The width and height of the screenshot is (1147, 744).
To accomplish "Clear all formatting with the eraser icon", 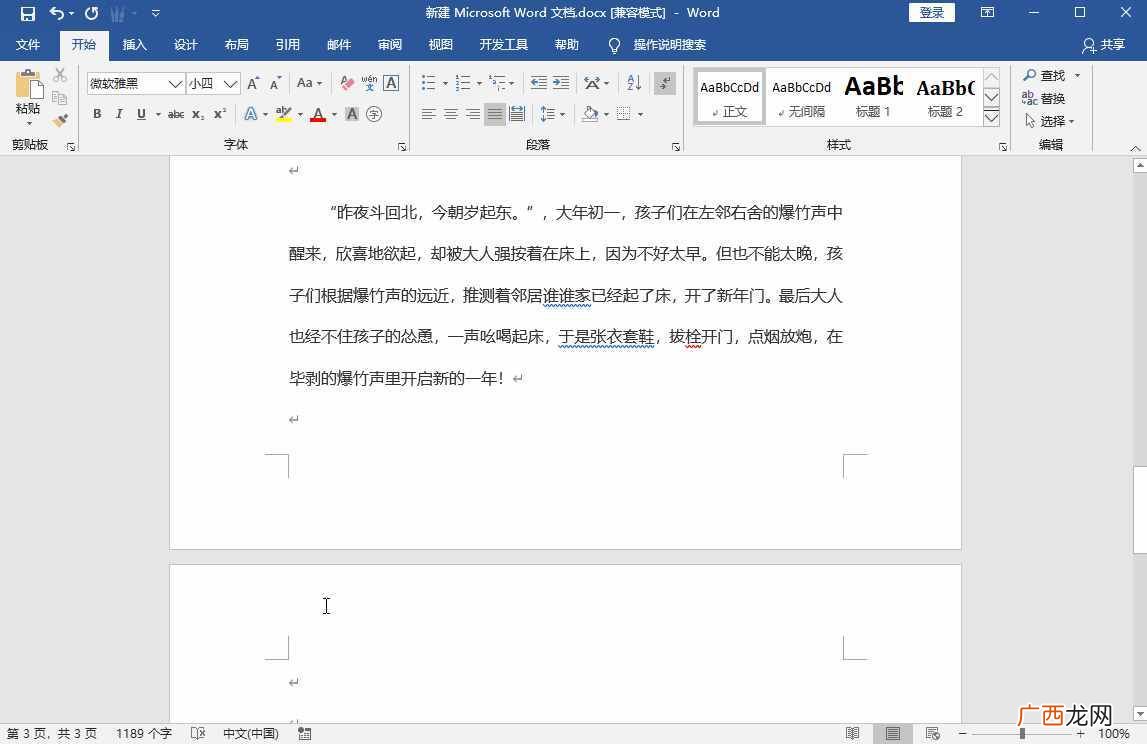I will 347,83.
